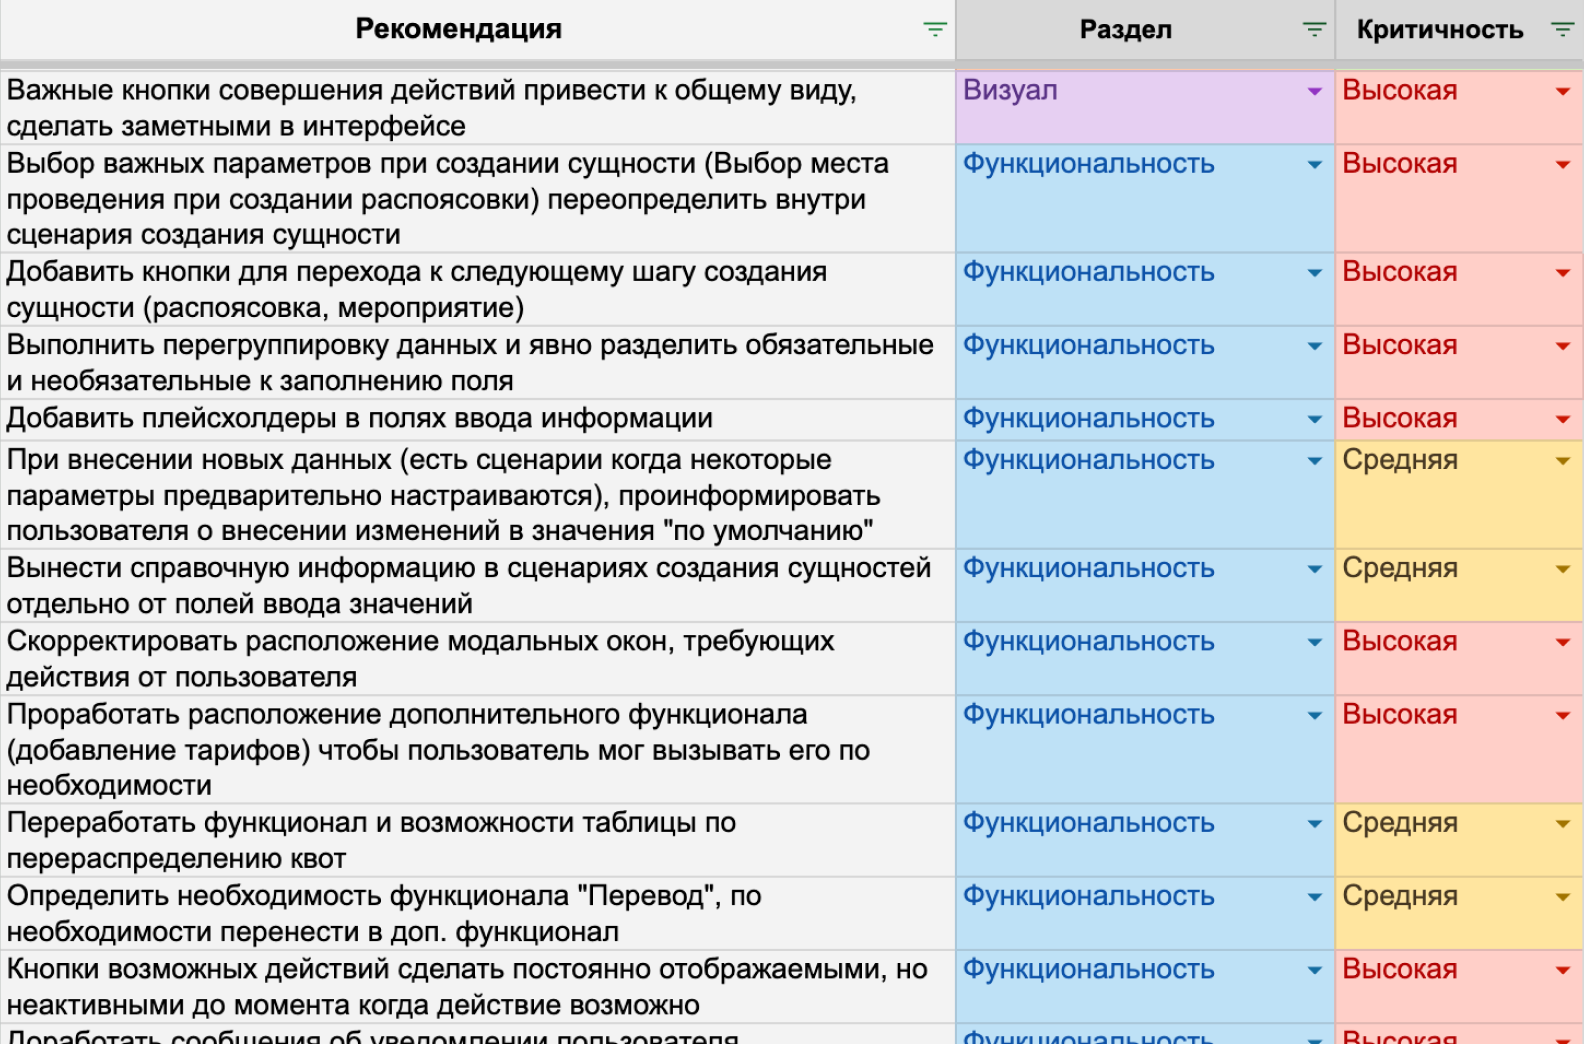This screenshot has width=1584, height=1044.
Task: Expand the Критичность dropdown for the Визуал row
Action: click(1562, 92)
